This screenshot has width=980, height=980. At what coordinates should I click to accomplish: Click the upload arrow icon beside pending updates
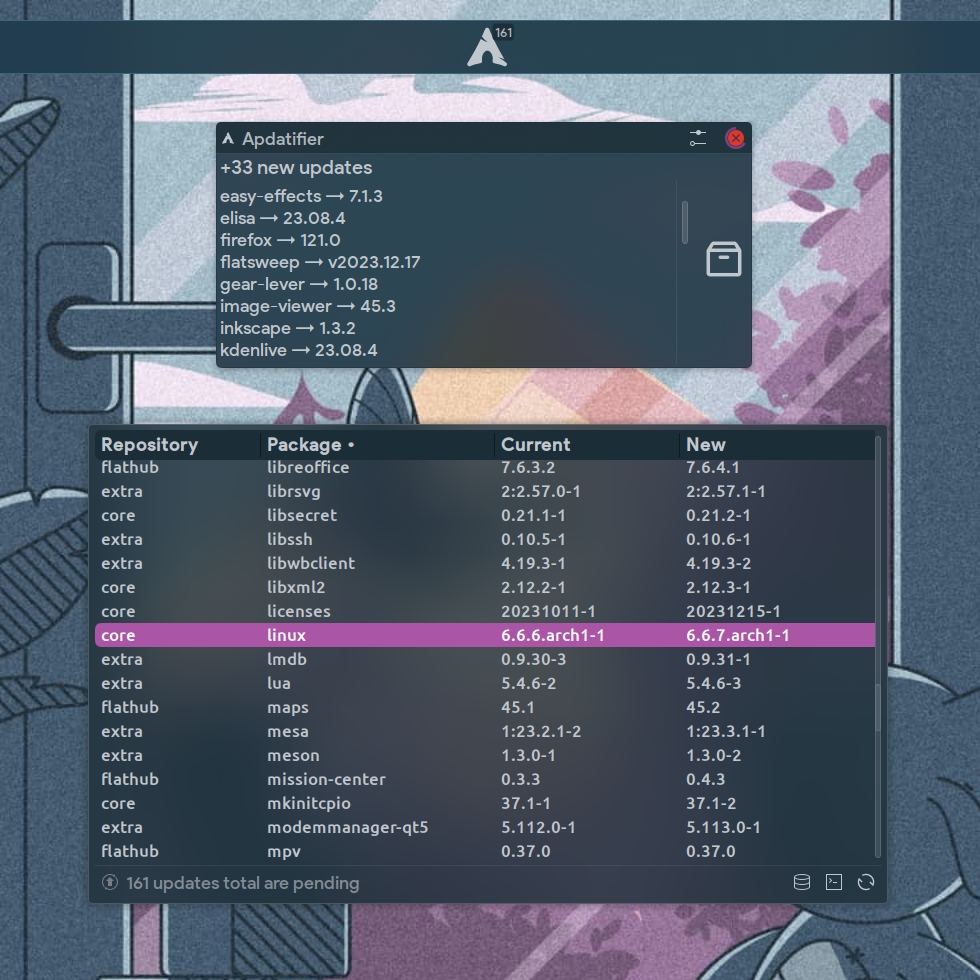tap(110, 882)
